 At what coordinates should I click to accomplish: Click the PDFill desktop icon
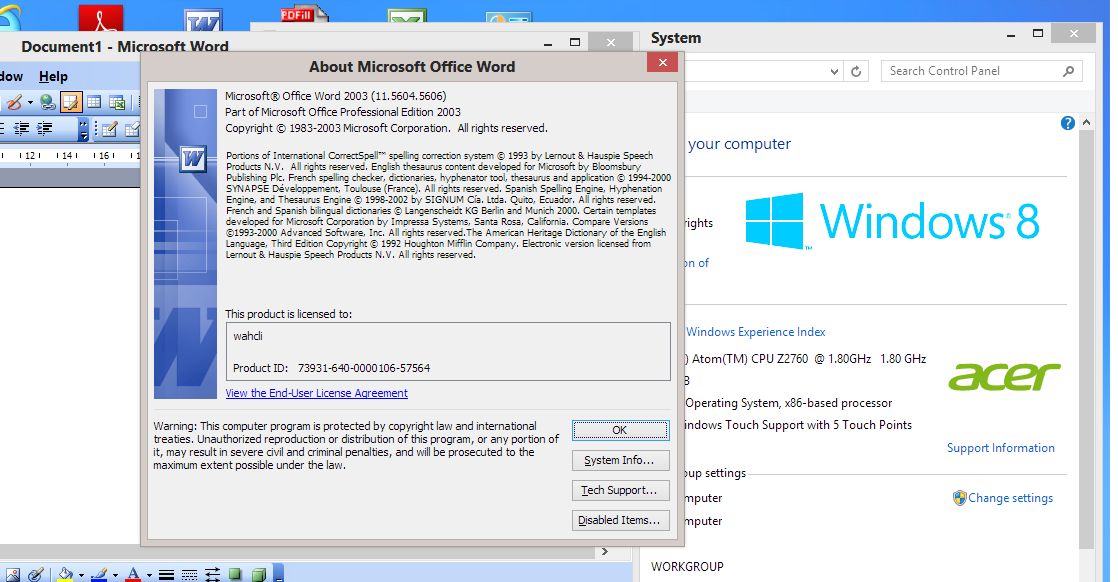tap(303, 14)
